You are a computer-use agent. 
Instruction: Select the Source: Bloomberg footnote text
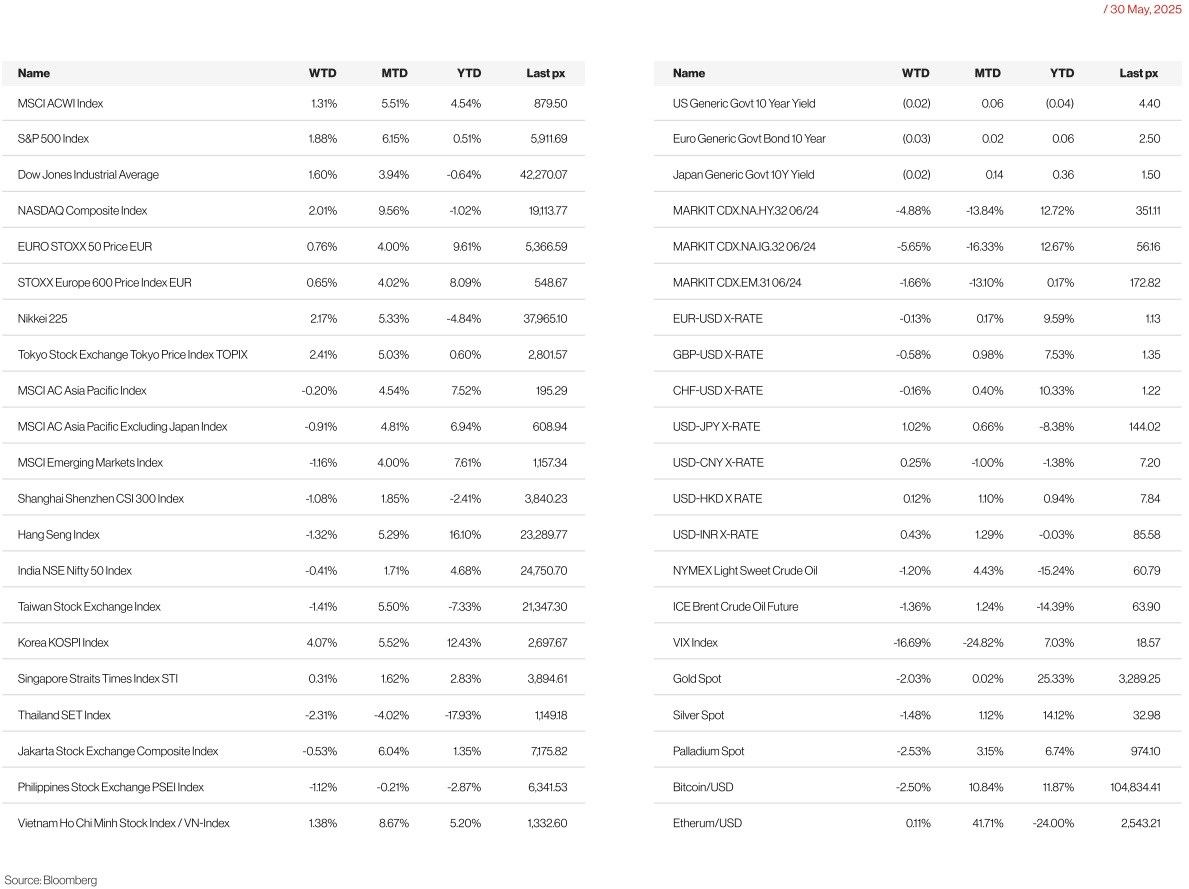(51, 880)
